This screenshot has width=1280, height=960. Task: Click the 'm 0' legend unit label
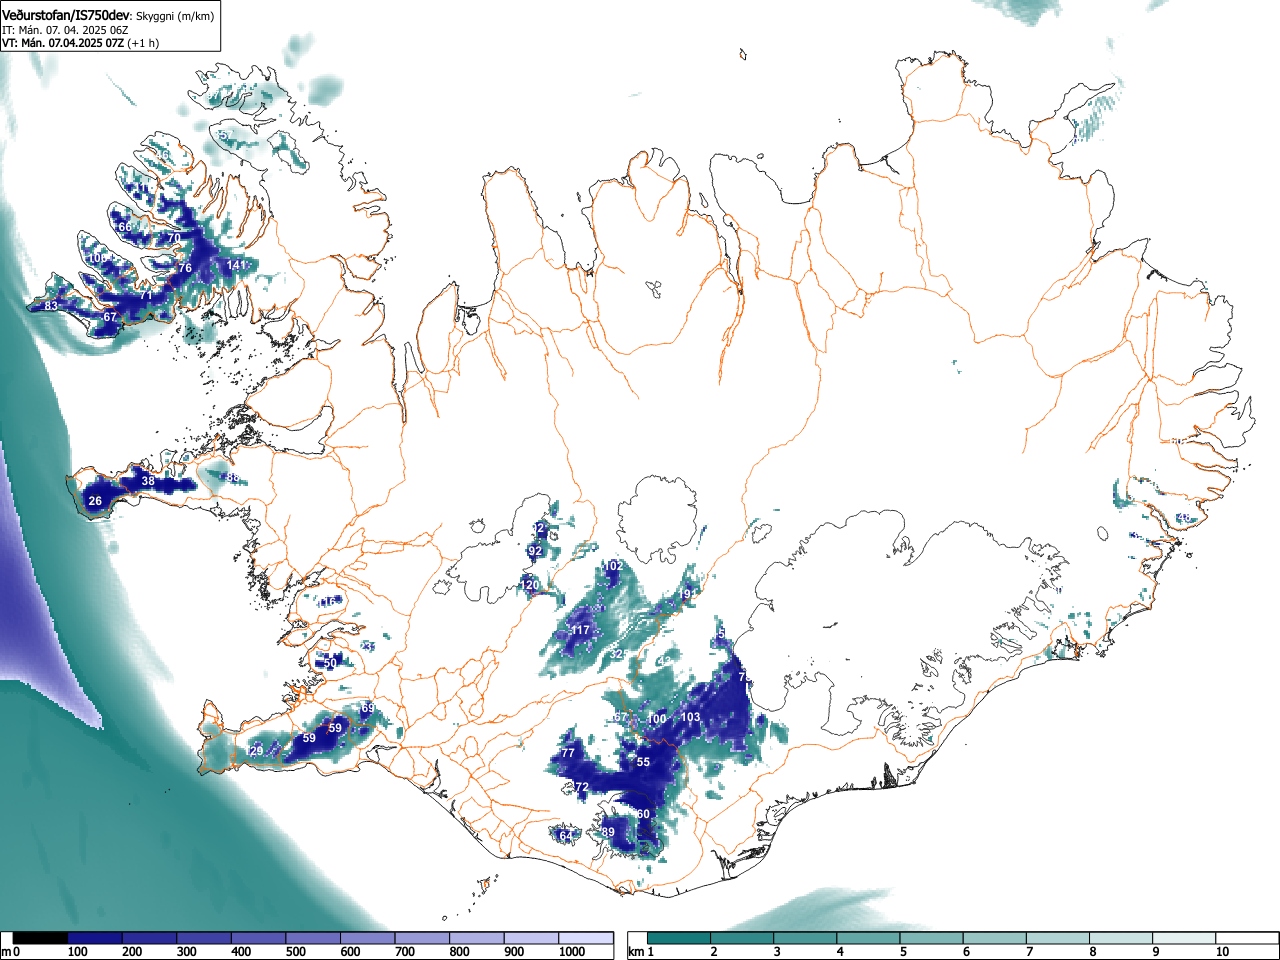[10, 952]
